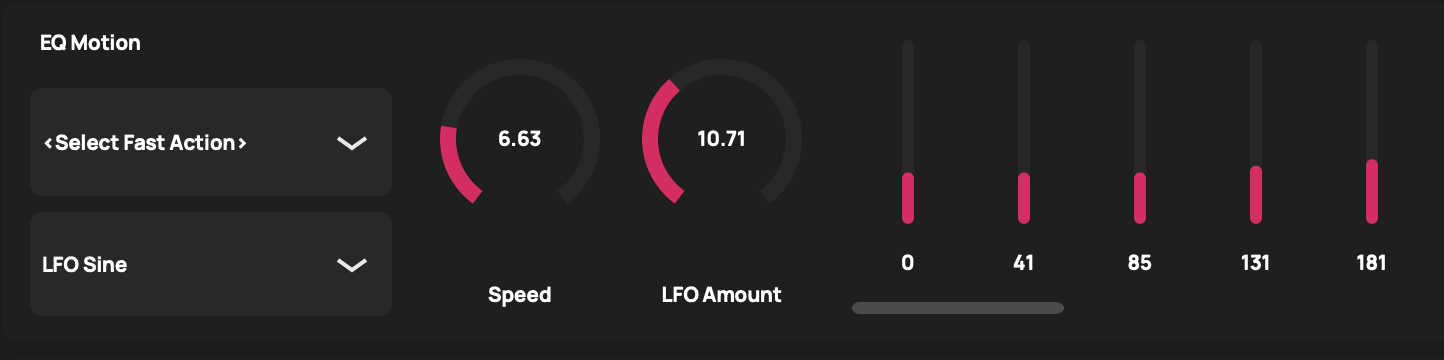Click the horizontal scrollbar below the sliders

coord(958,308)
